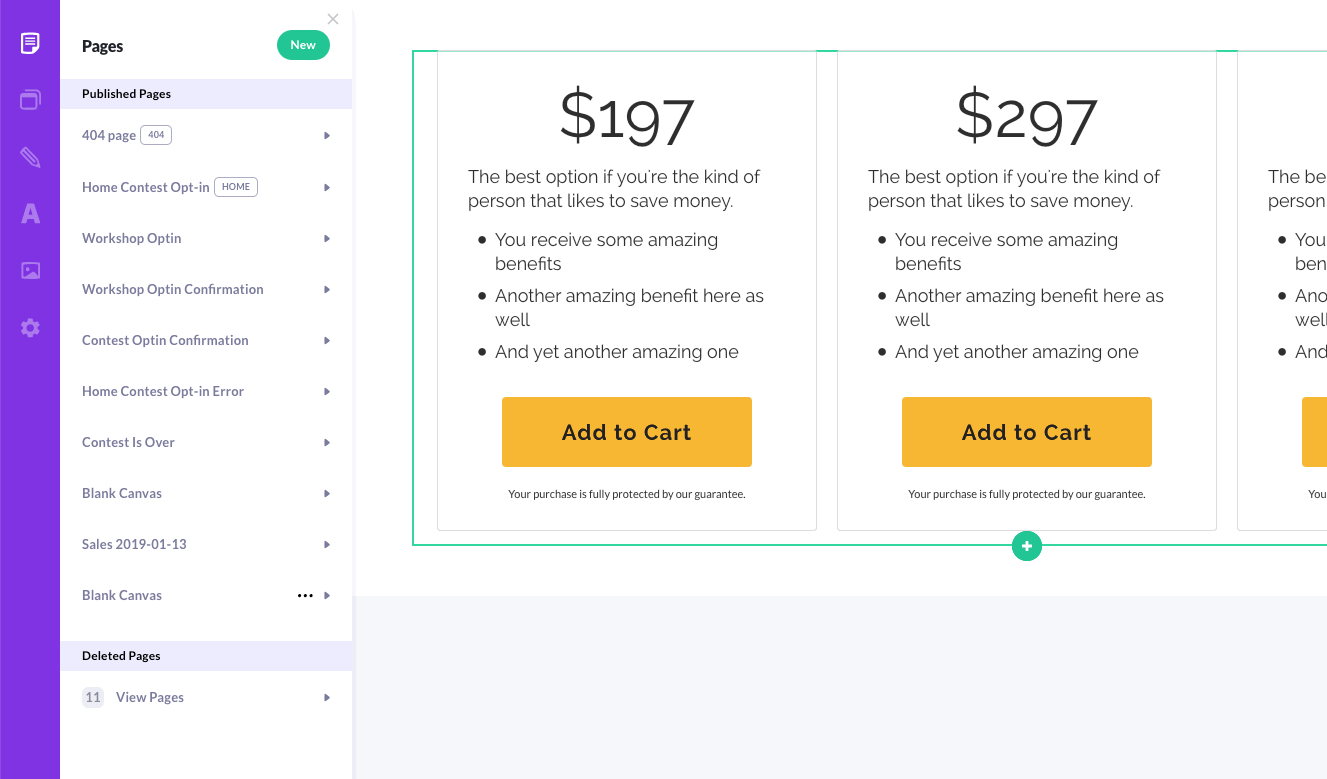Expand the 404 page options arrow
1327x779 pixels.
(x=327, y=136)
